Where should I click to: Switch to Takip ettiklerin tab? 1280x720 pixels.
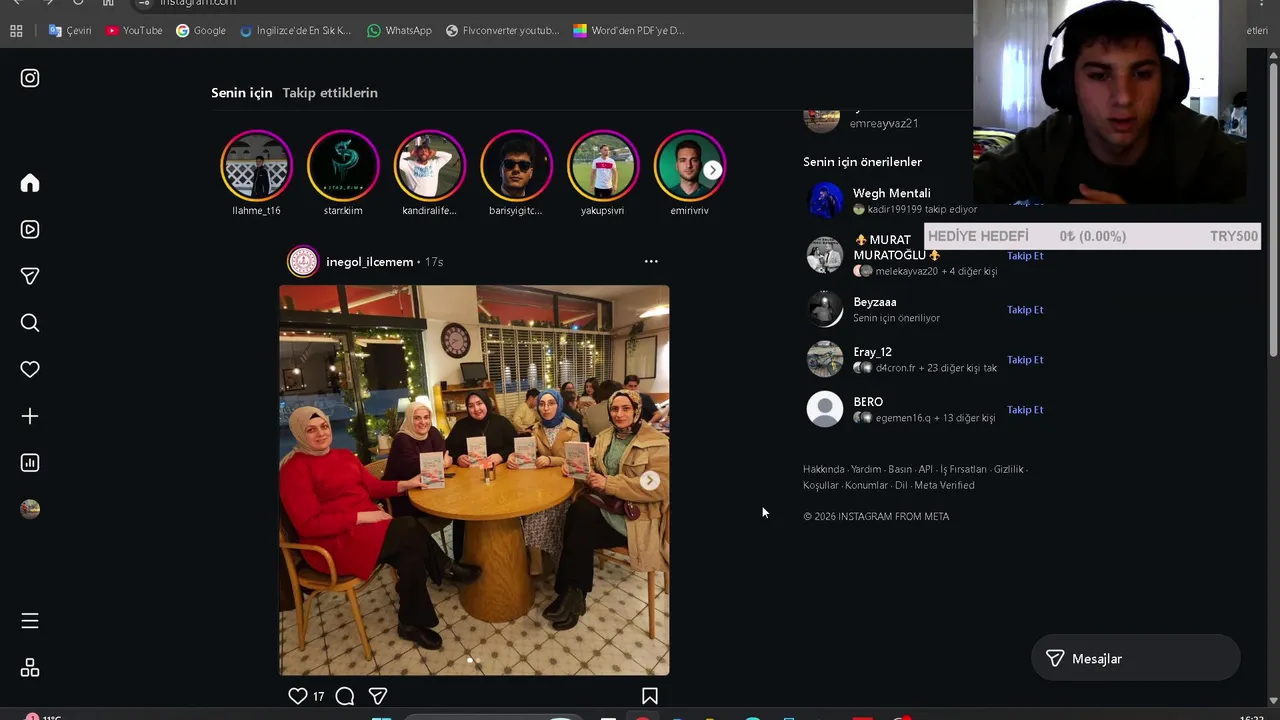pyautogui.click(x=330, y=92)
